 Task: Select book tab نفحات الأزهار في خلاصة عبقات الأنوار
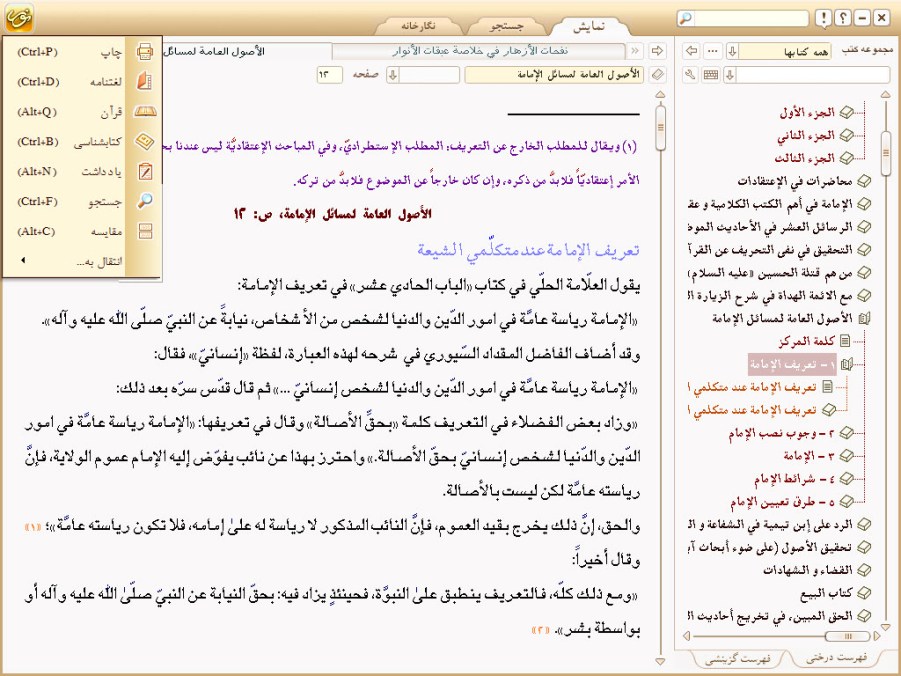[x=479, y=51]
